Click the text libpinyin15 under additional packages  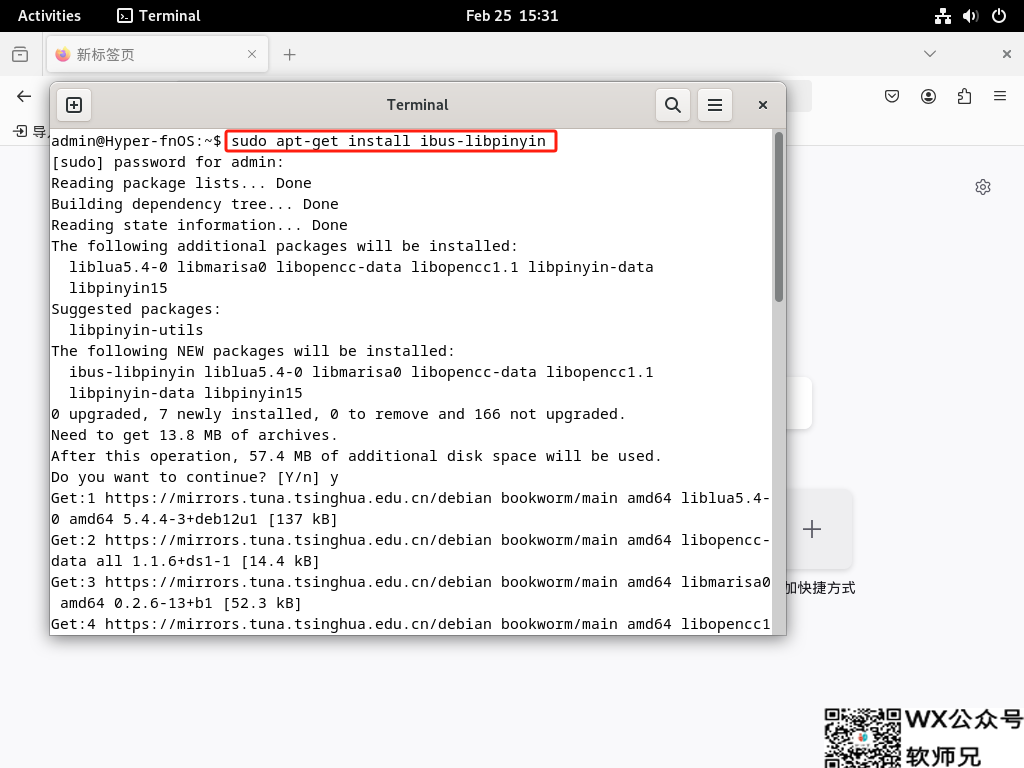coord(118,288)
